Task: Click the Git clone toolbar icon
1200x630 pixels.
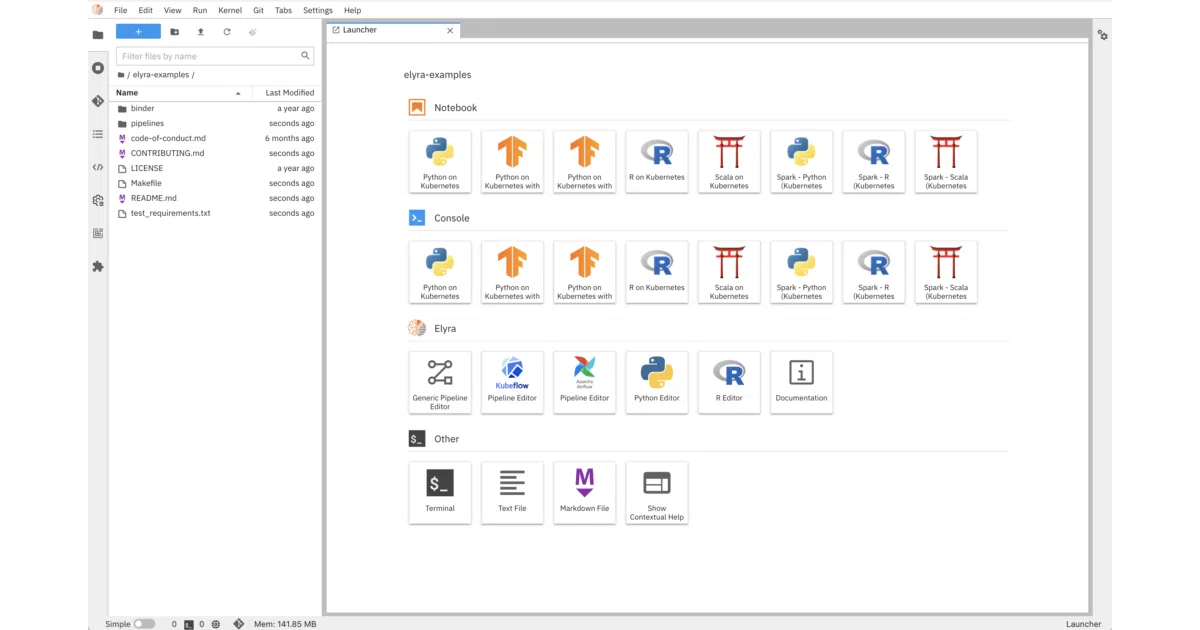Action: pyautogui.click(x=253, y=32)
